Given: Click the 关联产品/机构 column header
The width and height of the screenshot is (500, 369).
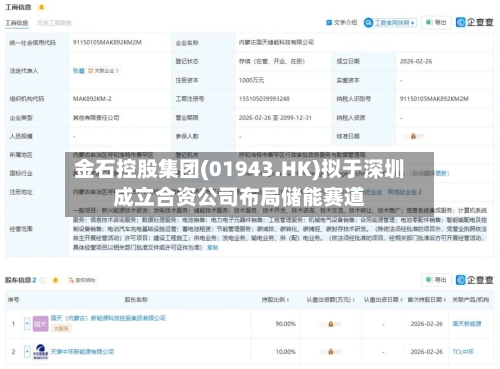Looking at the screenshot, I should pyautogui.click(x=470, y=300).
